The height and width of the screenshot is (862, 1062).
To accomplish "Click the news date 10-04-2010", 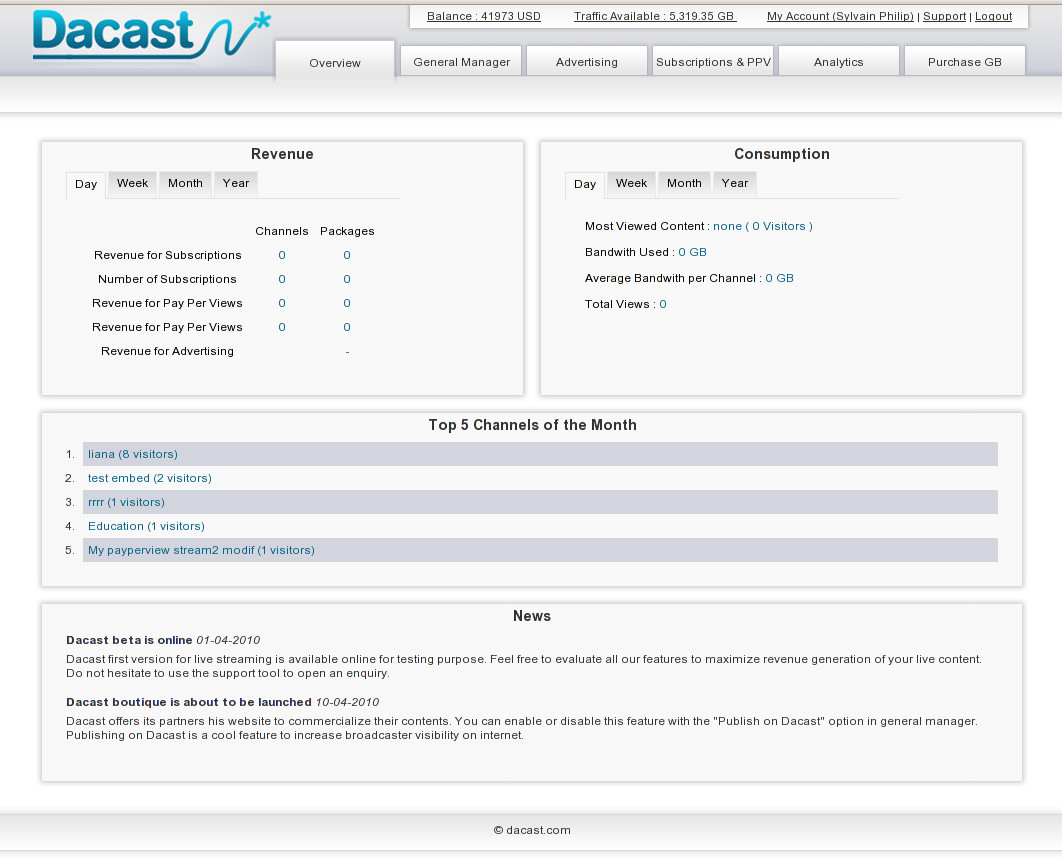I will pos(347,702).
